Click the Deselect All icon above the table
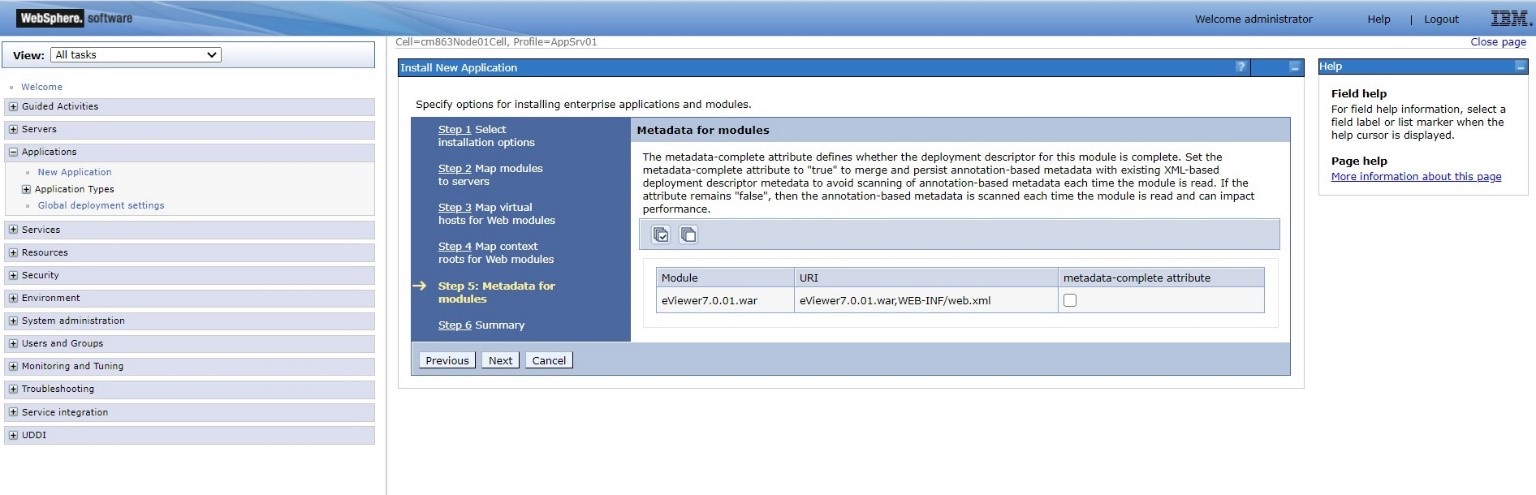Image resolution: width=1536 pixels, height=495 pixels. click(688, 235)
